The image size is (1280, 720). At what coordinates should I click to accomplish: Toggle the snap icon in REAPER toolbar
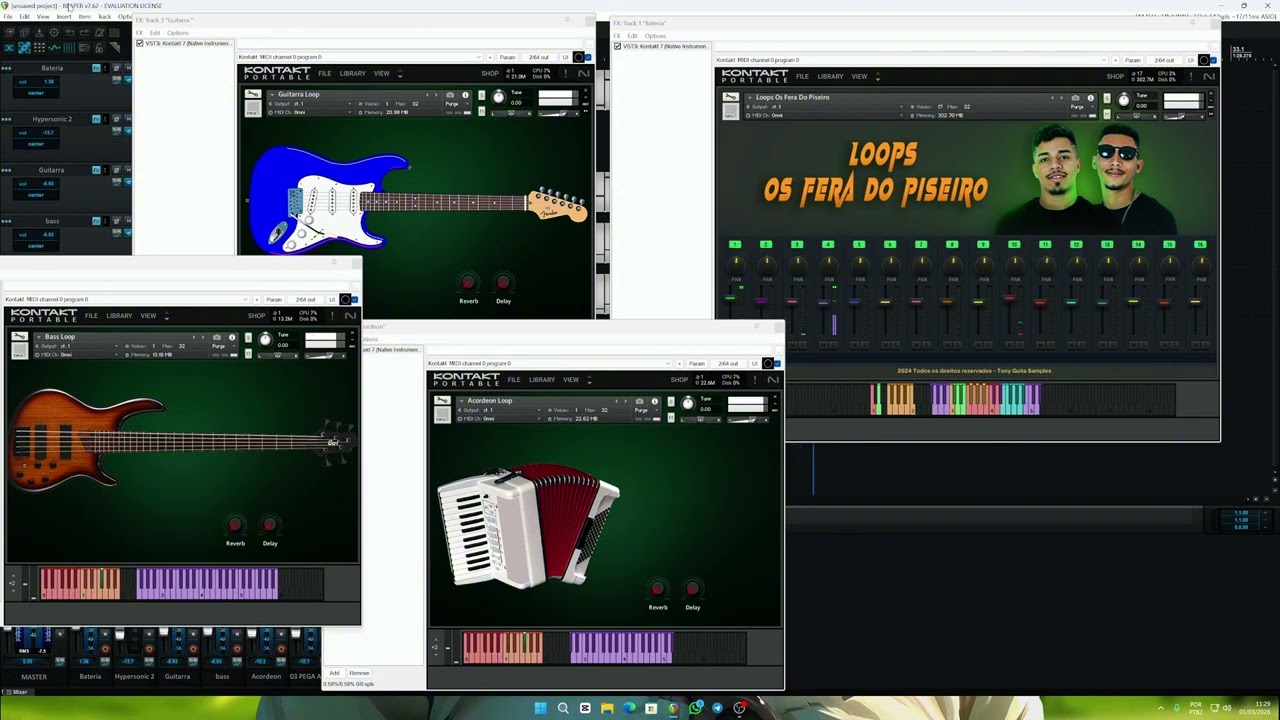(x=84, y=47)
